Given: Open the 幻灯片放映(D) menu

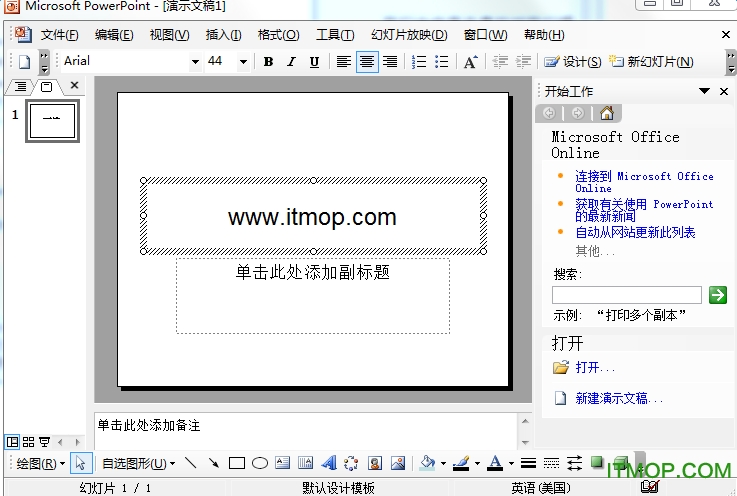Looking at the screenshot, I should (x=409, y=35).
